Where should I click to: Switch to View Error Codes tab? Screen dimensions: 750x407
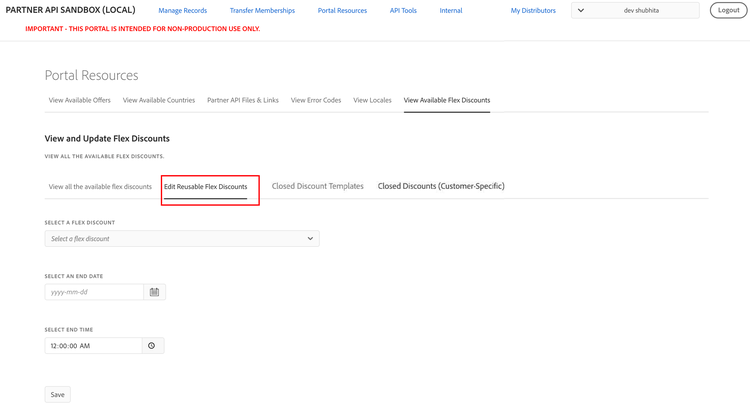tap(316, 100)
